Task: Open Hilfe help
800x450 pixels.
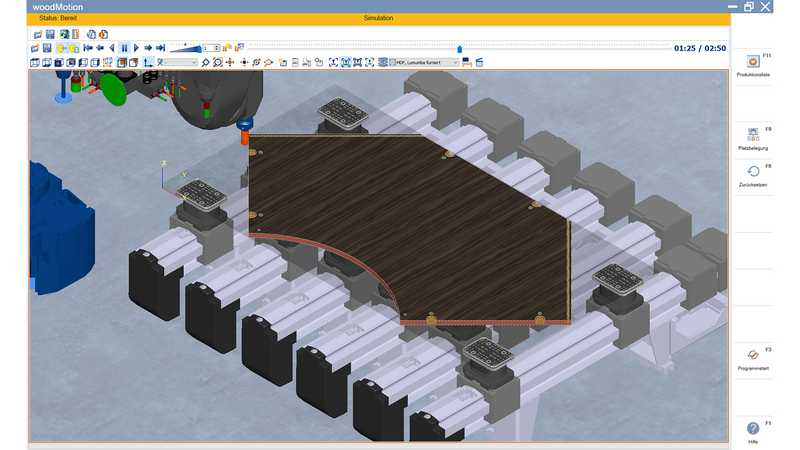Action: point(752,429)
